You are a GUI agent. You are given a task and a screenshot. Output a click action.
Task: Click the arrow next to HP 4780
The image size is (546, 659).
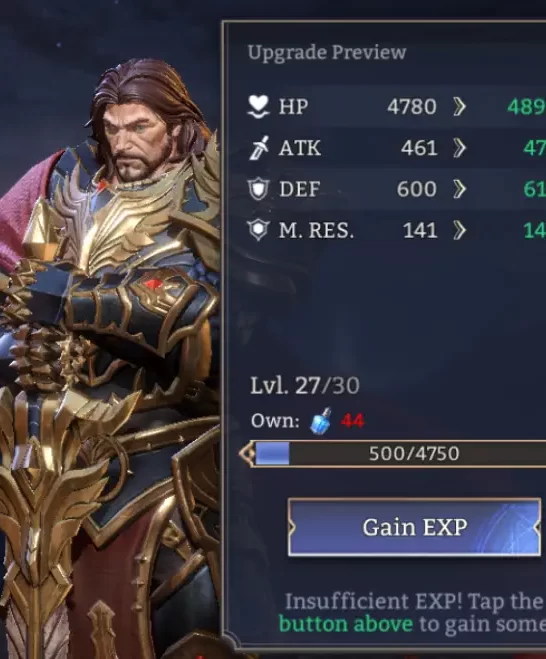[460, 107]
